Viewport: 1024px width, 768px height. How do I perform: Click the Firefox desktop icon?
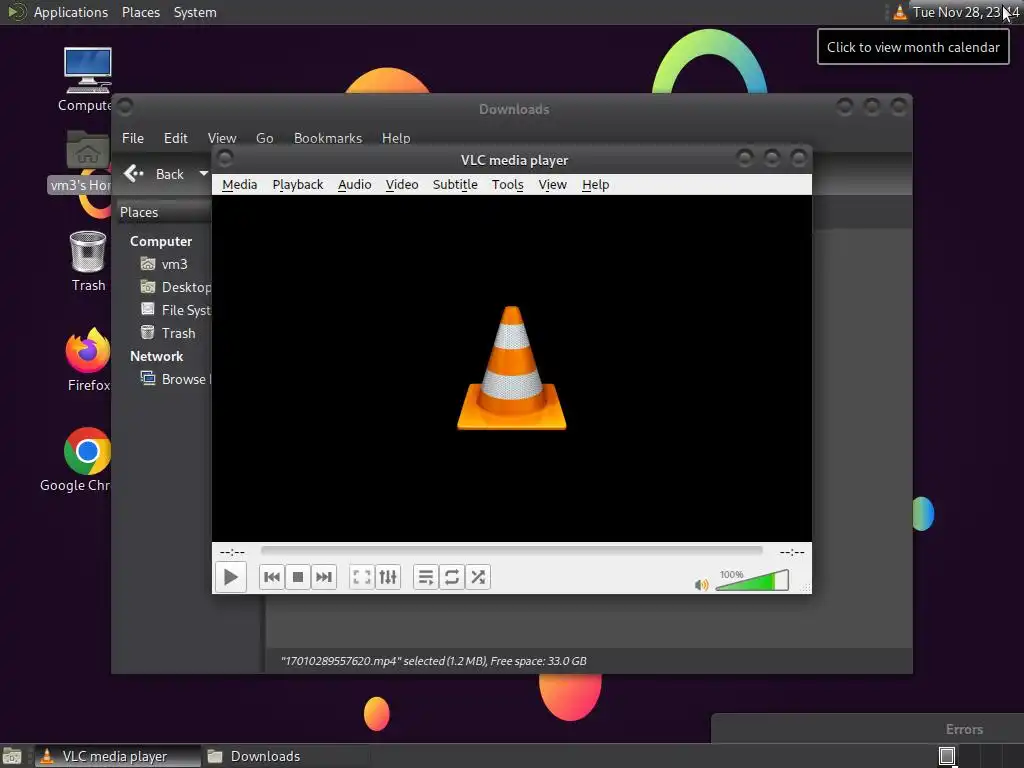[88, 351]
